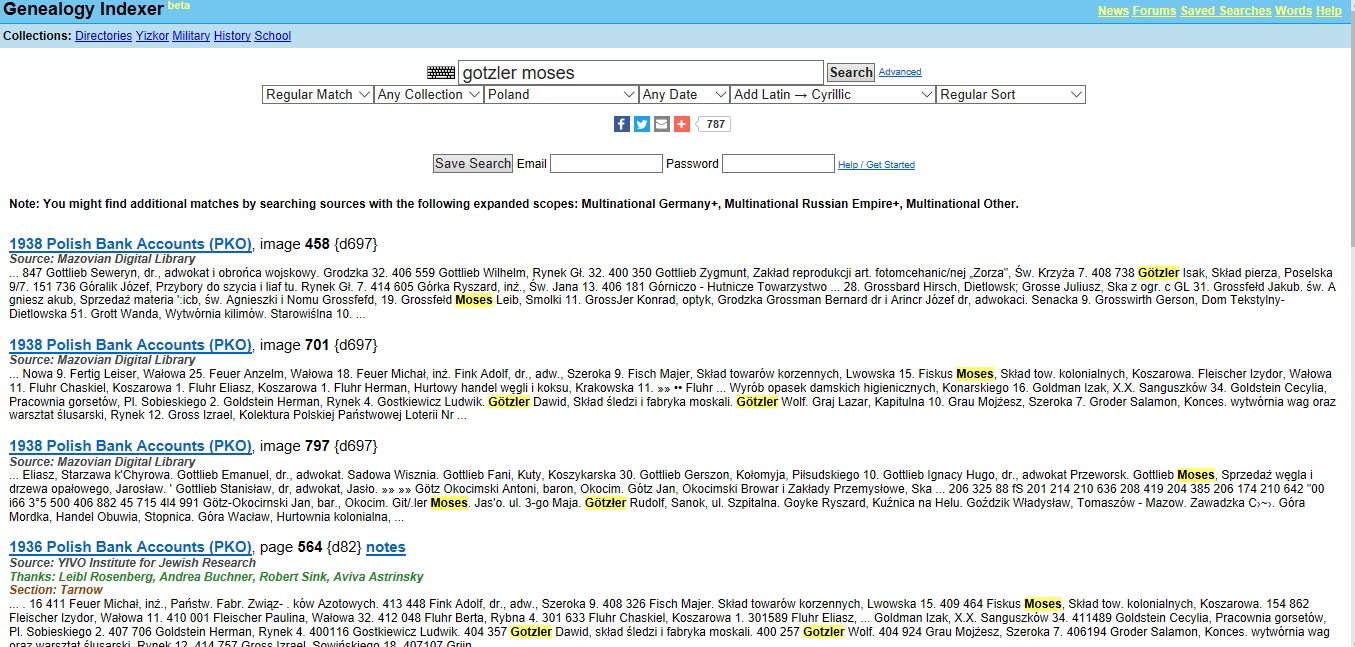Image resolution: width=1355 pixels, height=647 pixels.
Task: Click the Save Search button
Action: coord(473,164)
